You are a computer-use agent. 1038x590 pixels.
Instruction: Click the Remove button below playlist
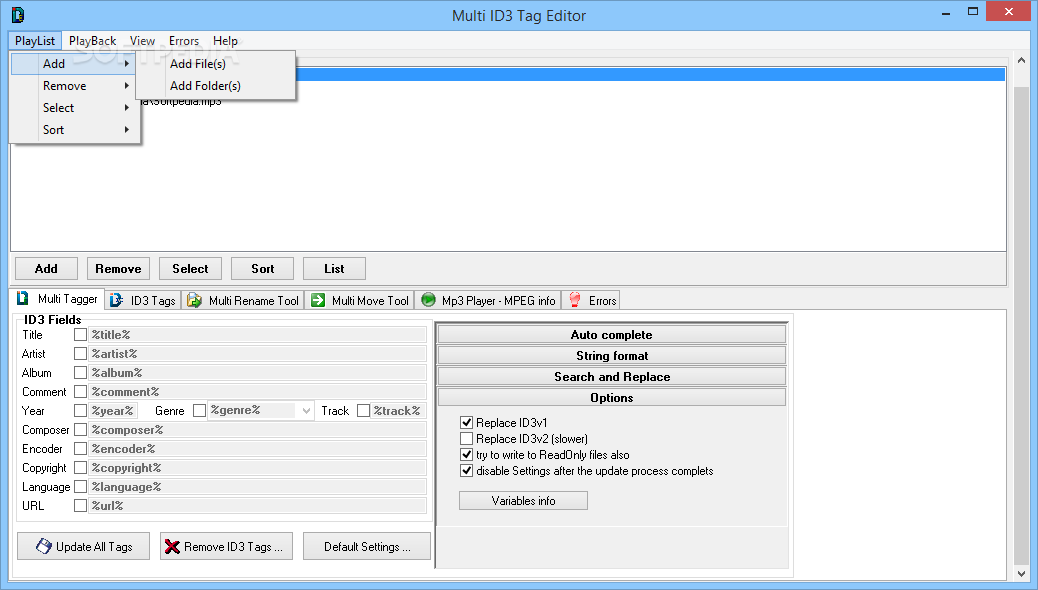tap(118, 269)
